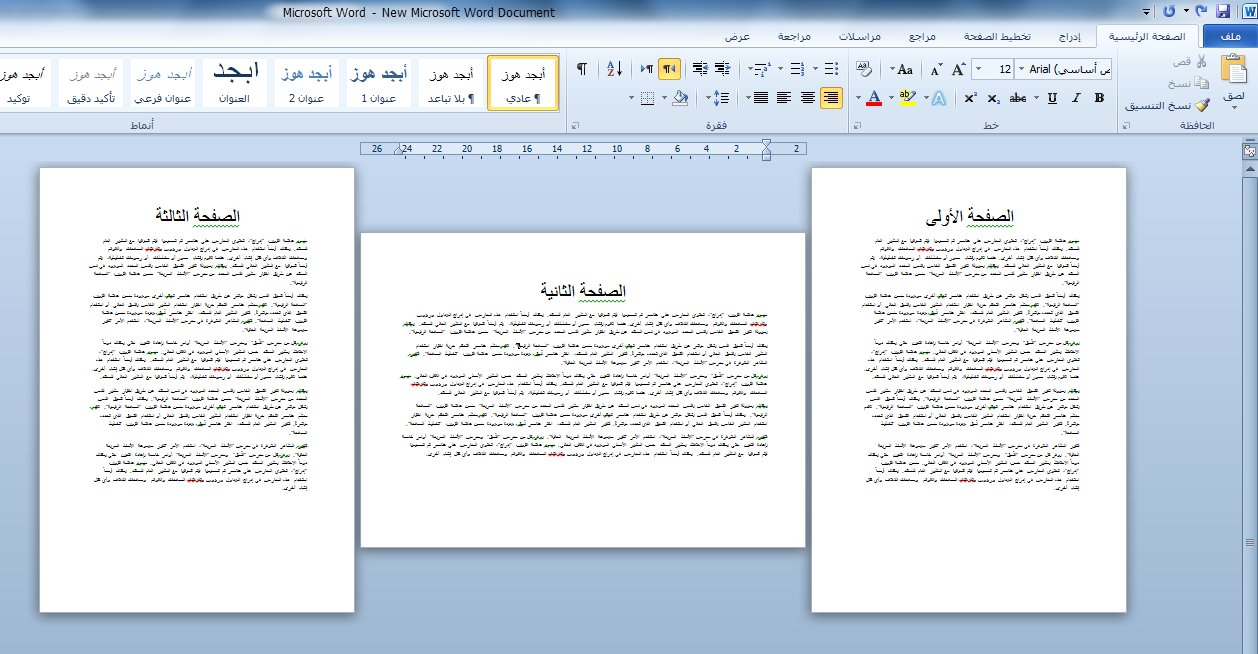The width and height of the screenshot is (1258, 654).
Task: Switch to the إدراج (Insert) ribbon tab
Action: point(1069,37)
